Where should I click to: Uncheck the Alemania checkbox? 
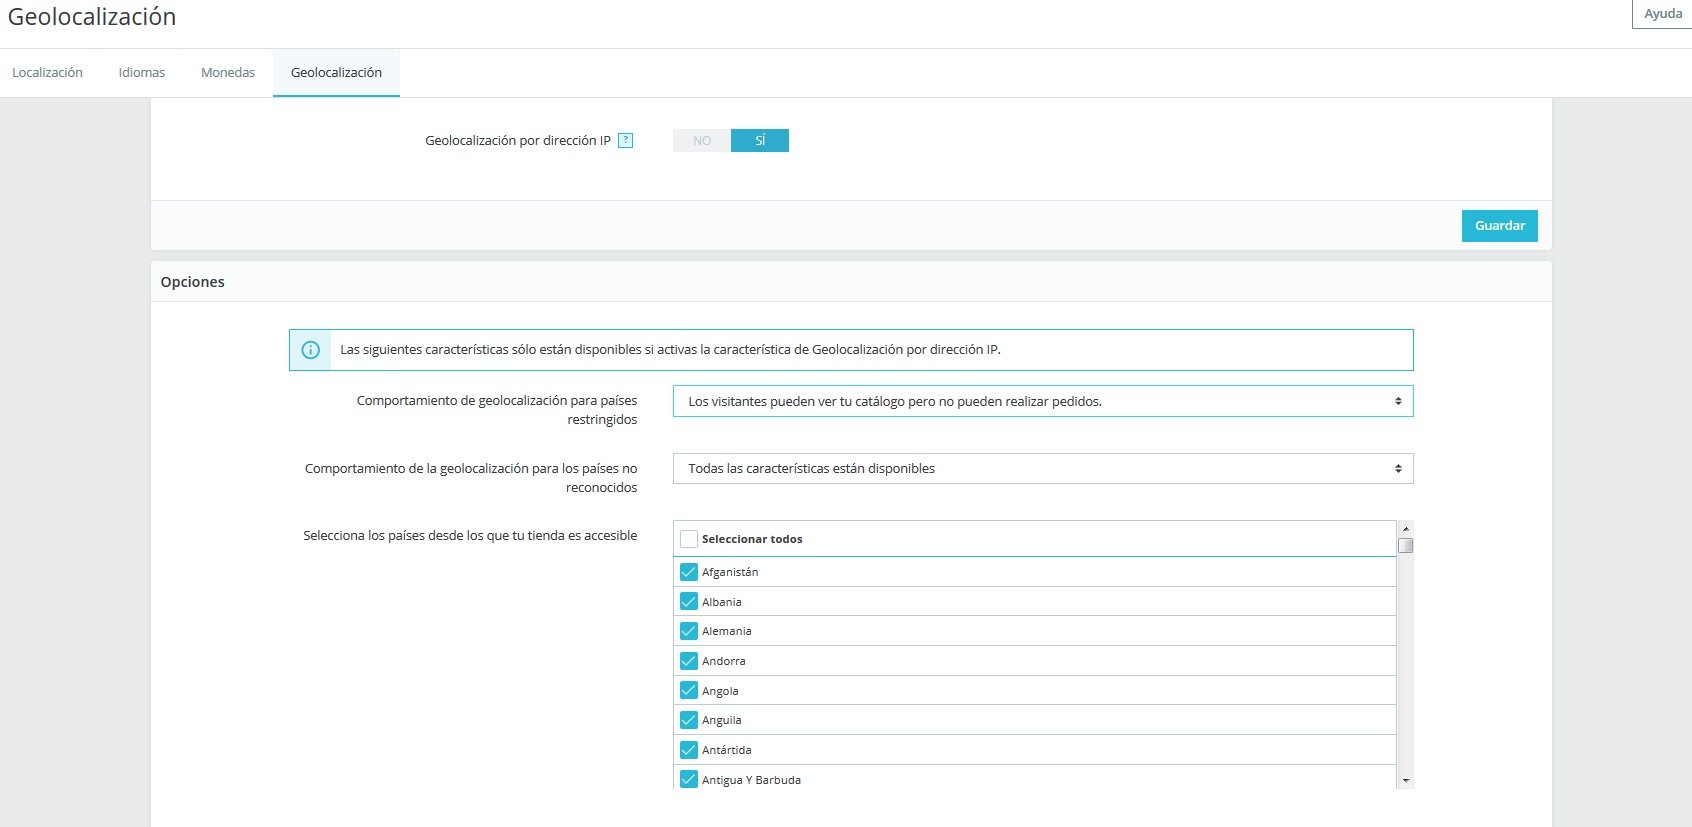tap(688, 631)
